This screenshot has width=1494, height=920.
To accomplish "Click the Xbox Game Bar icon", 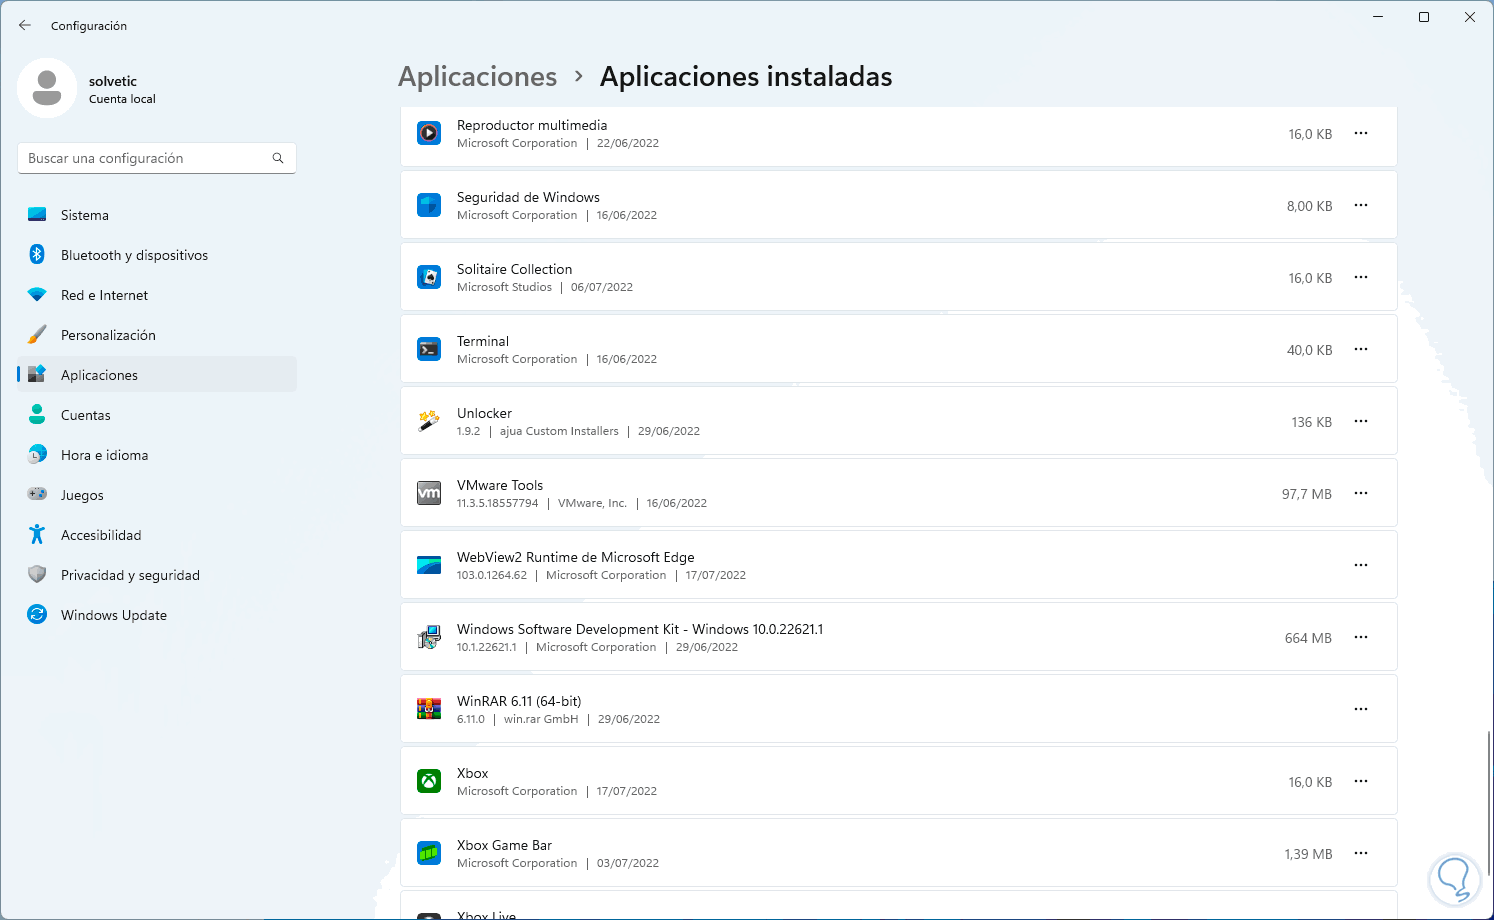I will (429, 853).
